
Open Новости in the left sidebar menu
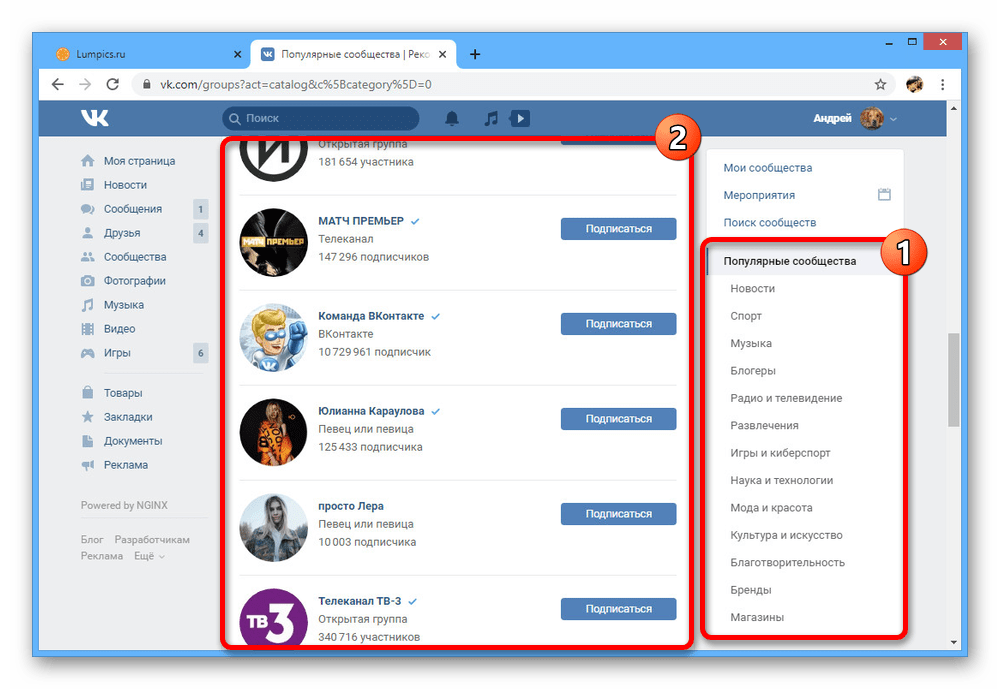pos(125,185)
